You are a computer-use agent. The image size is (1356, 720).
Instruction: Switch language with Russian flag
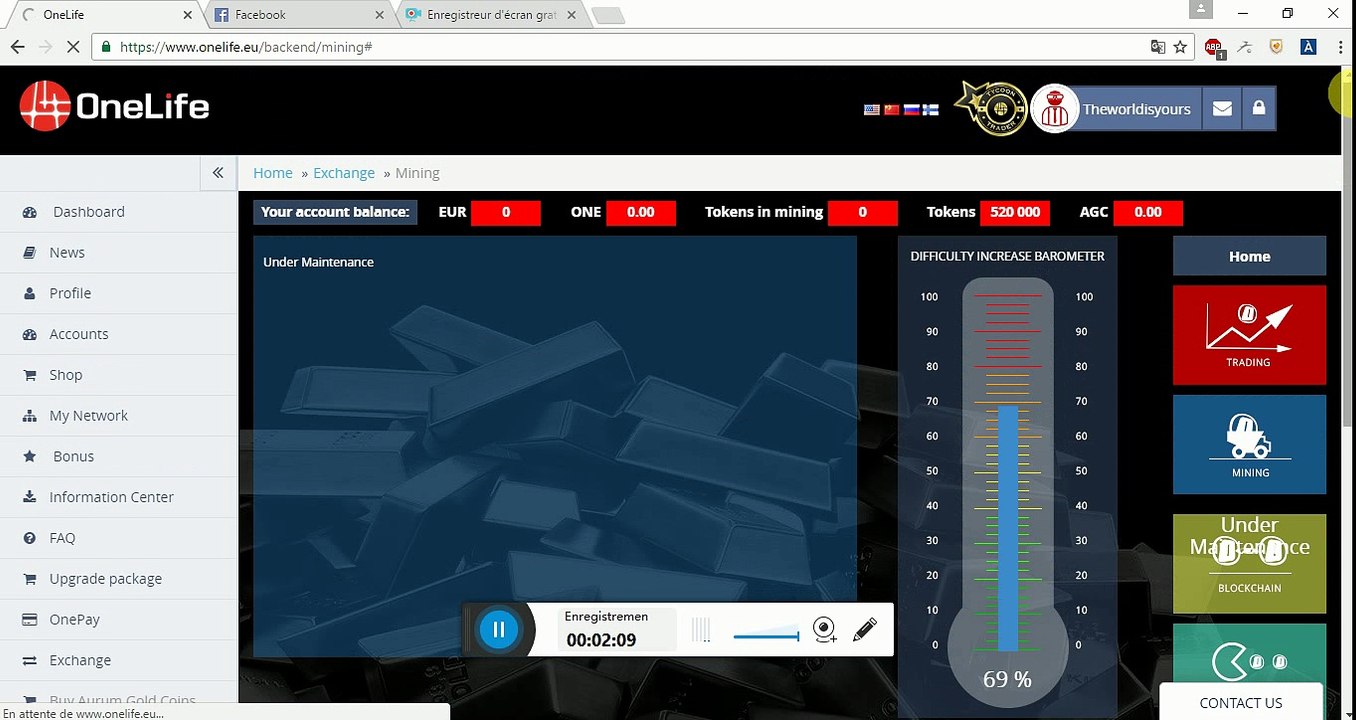[911, 110]
